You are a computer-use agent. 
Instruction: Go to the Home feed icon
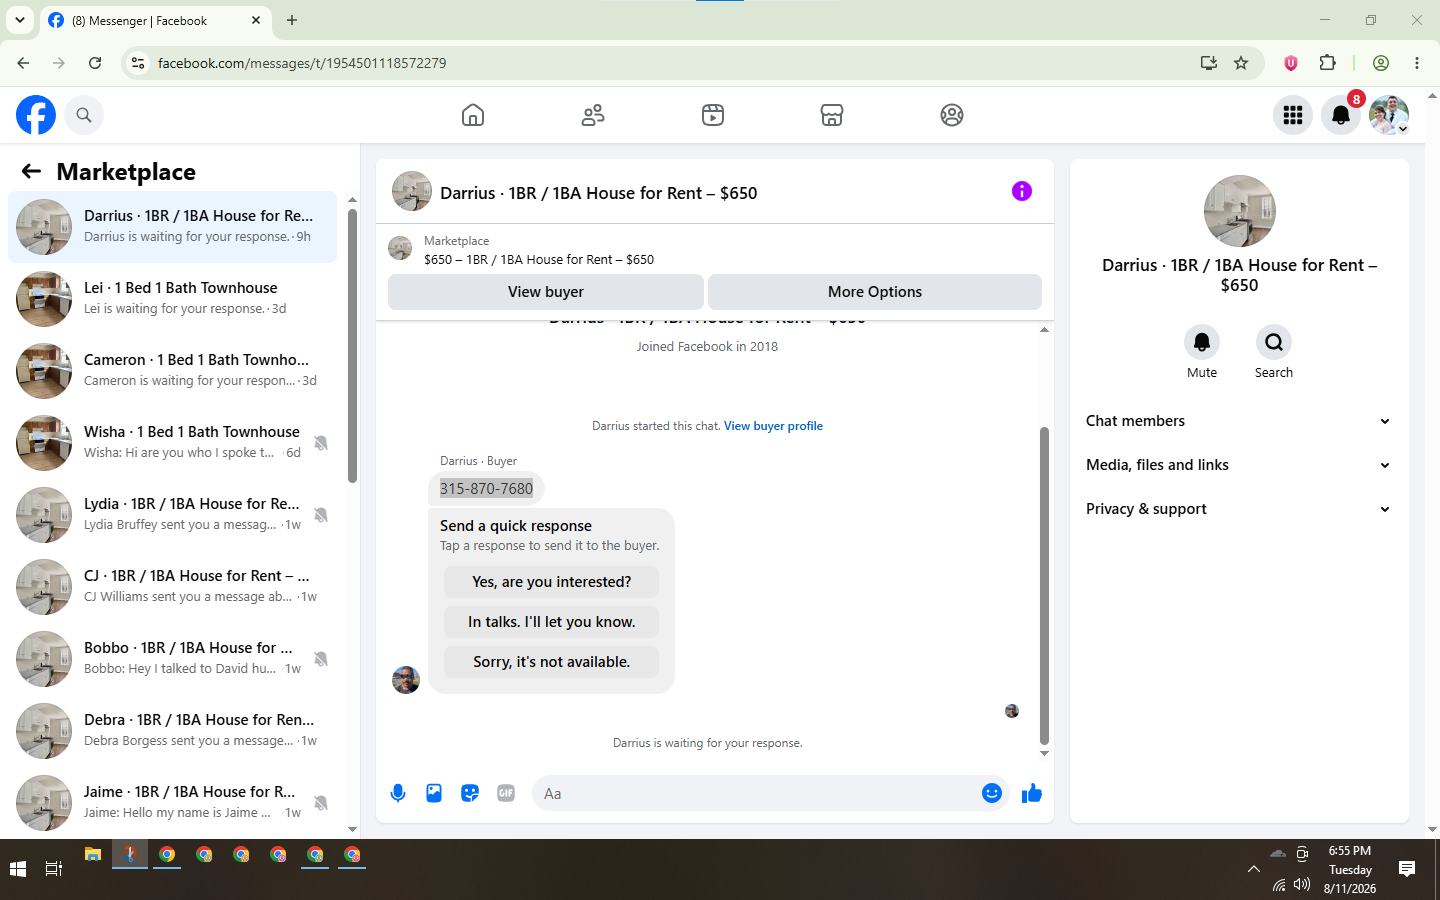pos(473,115)
